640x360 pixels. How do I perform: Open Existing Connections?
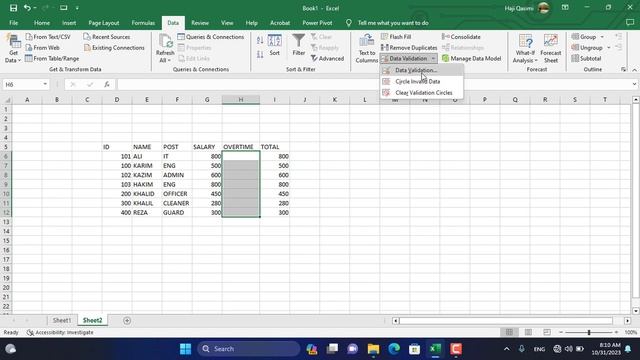click(114, 48)
